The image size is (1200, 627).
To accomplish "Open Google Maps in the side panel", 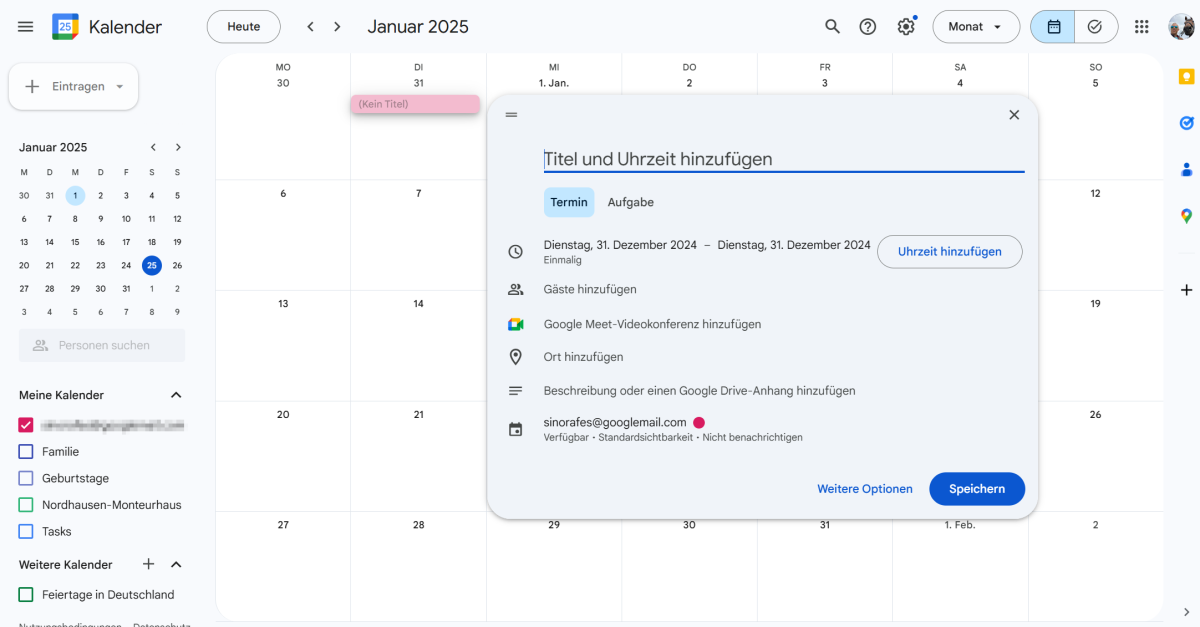I will click(x=1185, y=215).
